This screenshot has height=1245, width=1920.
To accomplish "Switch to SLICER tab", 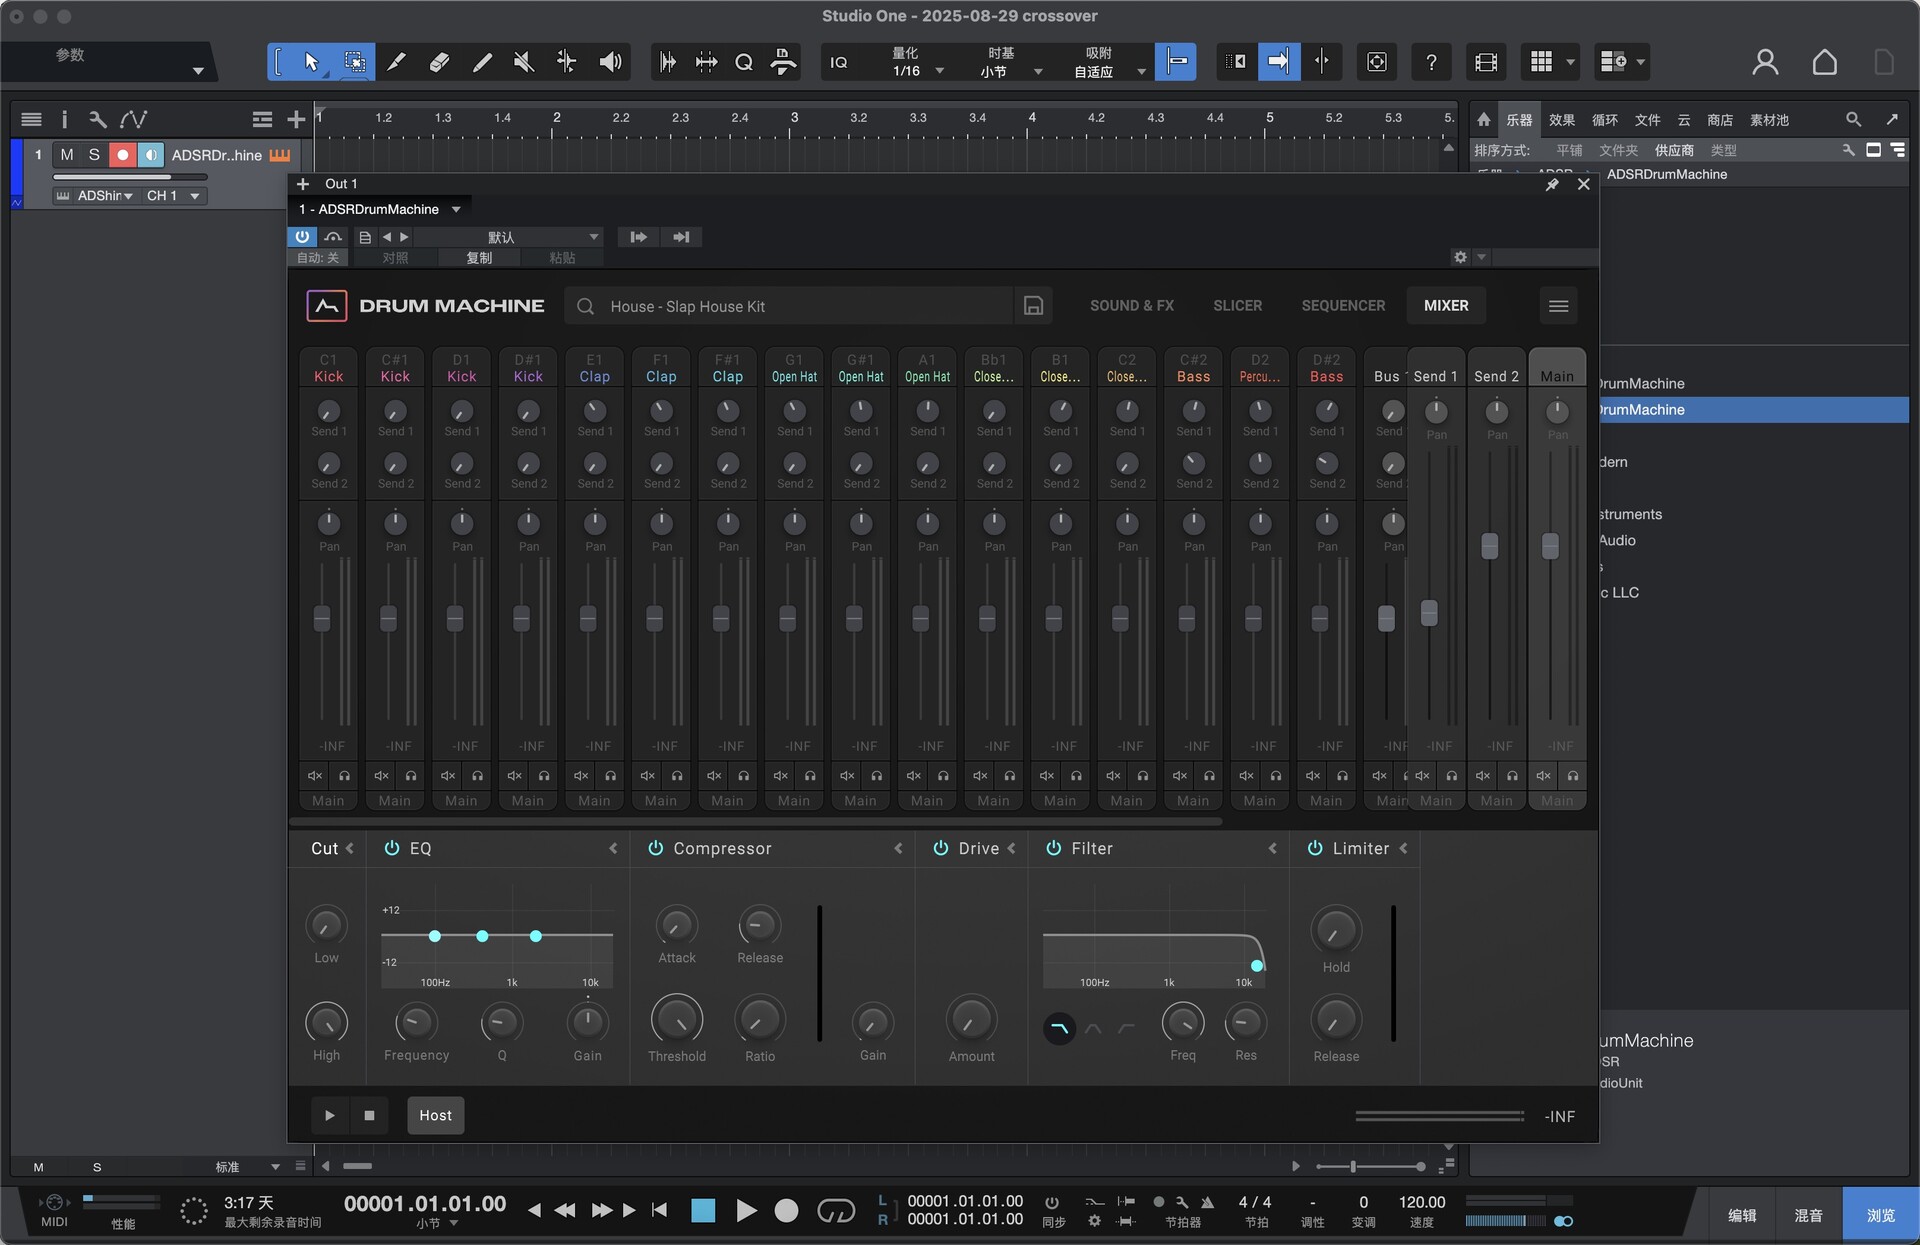I will coord(1237,306).
